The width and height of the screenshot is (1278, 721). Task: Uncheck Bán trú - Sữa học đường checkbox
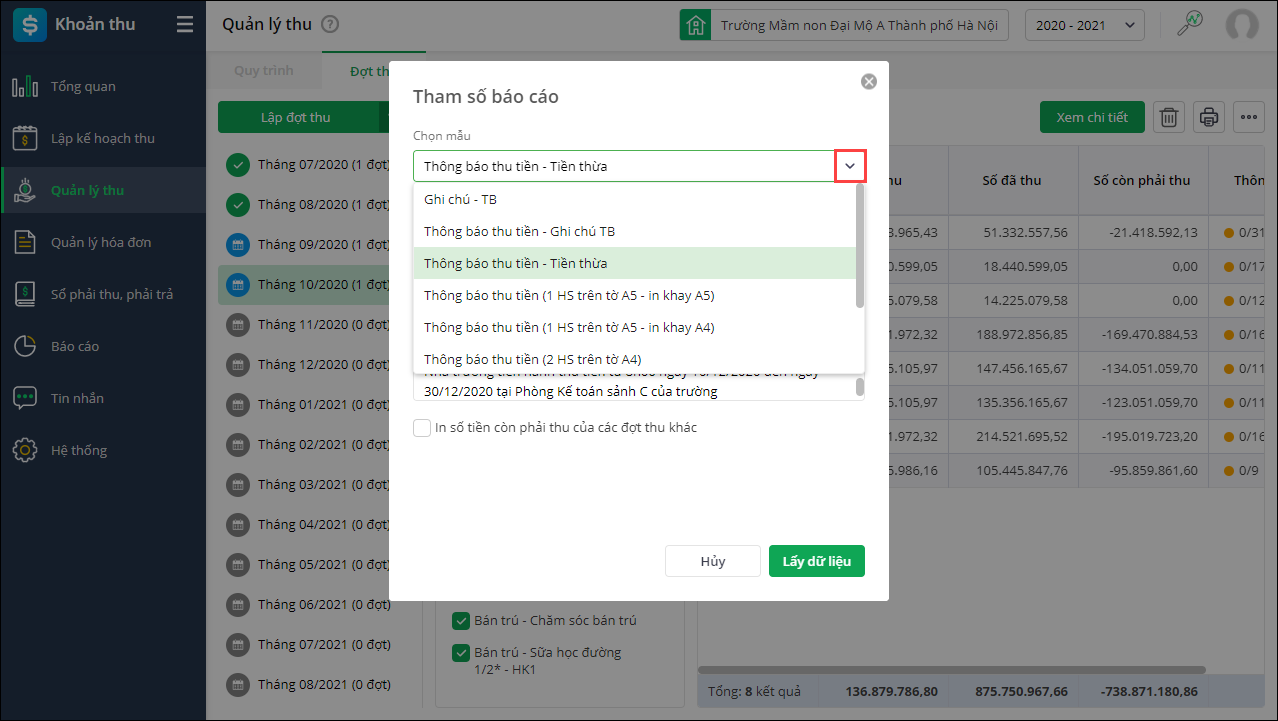(461, 653)
